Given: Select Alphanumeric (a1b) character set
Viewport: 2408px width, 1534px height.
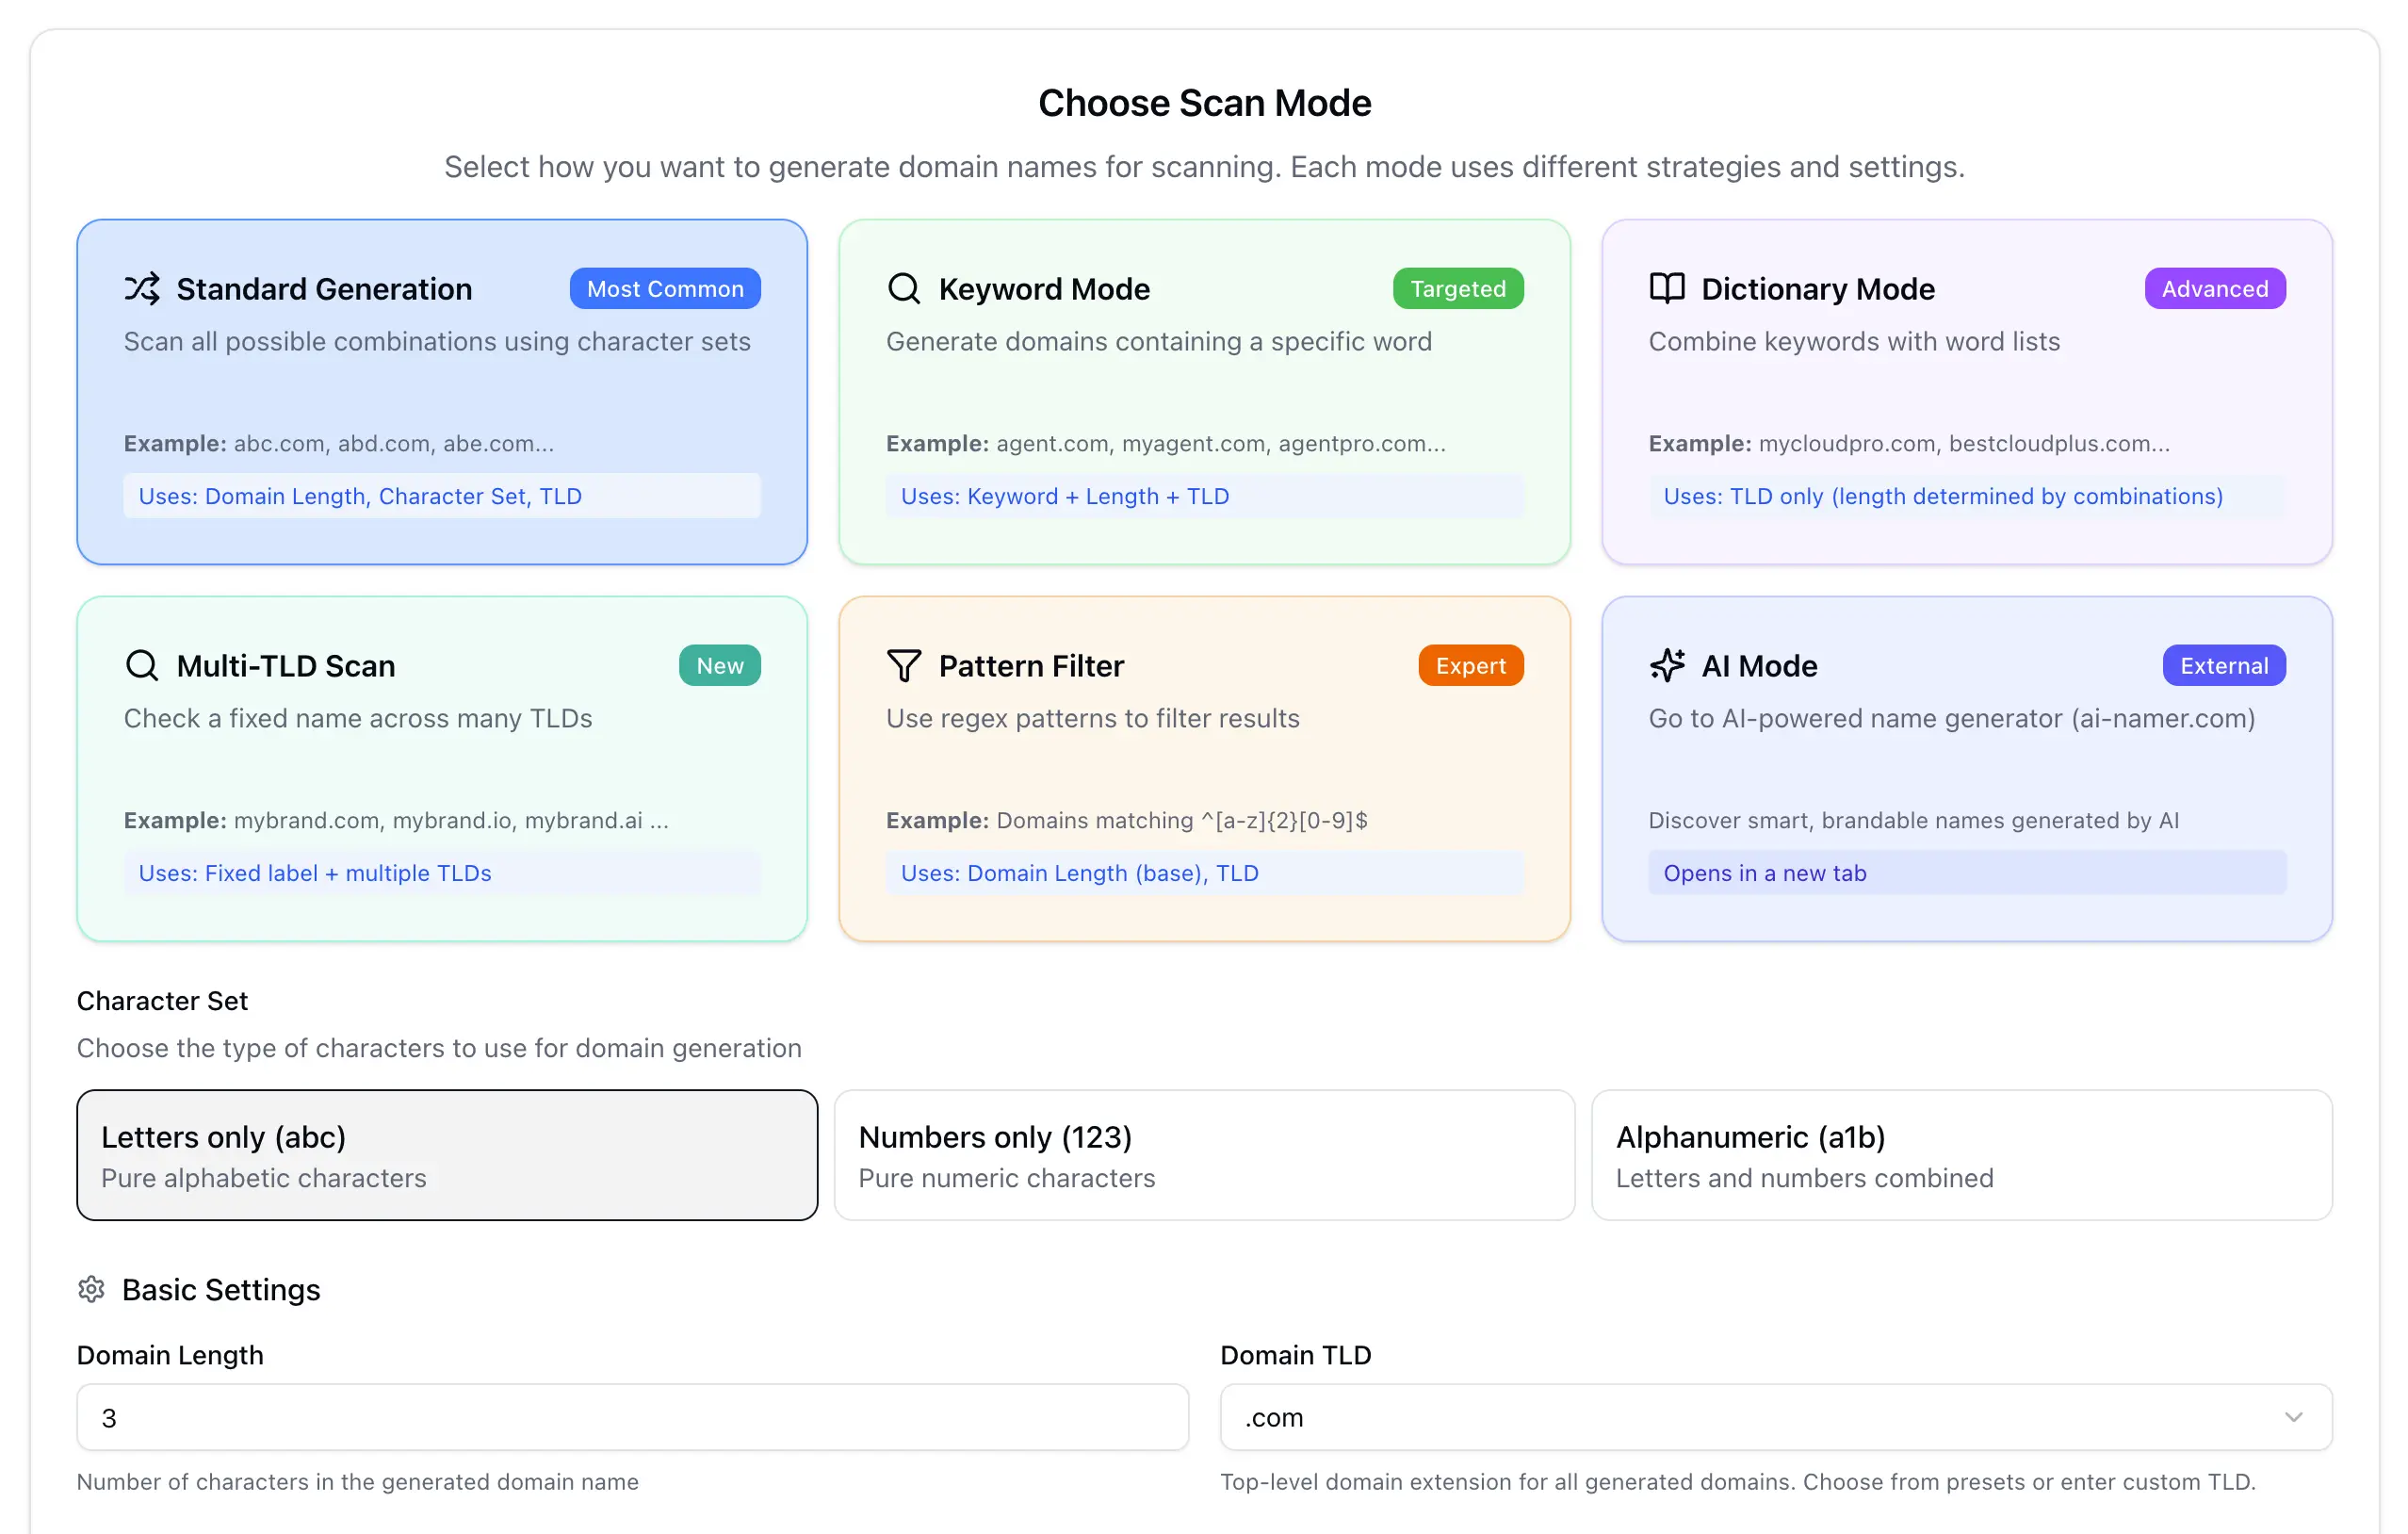Looking at the screenshot, I should click(x=1961, y=1155).
